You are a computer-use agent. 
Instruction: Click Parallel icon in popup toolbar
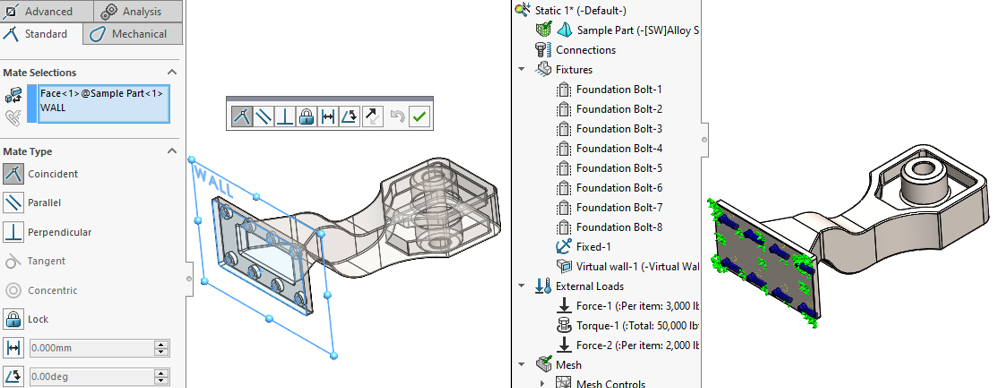point(263,117)
